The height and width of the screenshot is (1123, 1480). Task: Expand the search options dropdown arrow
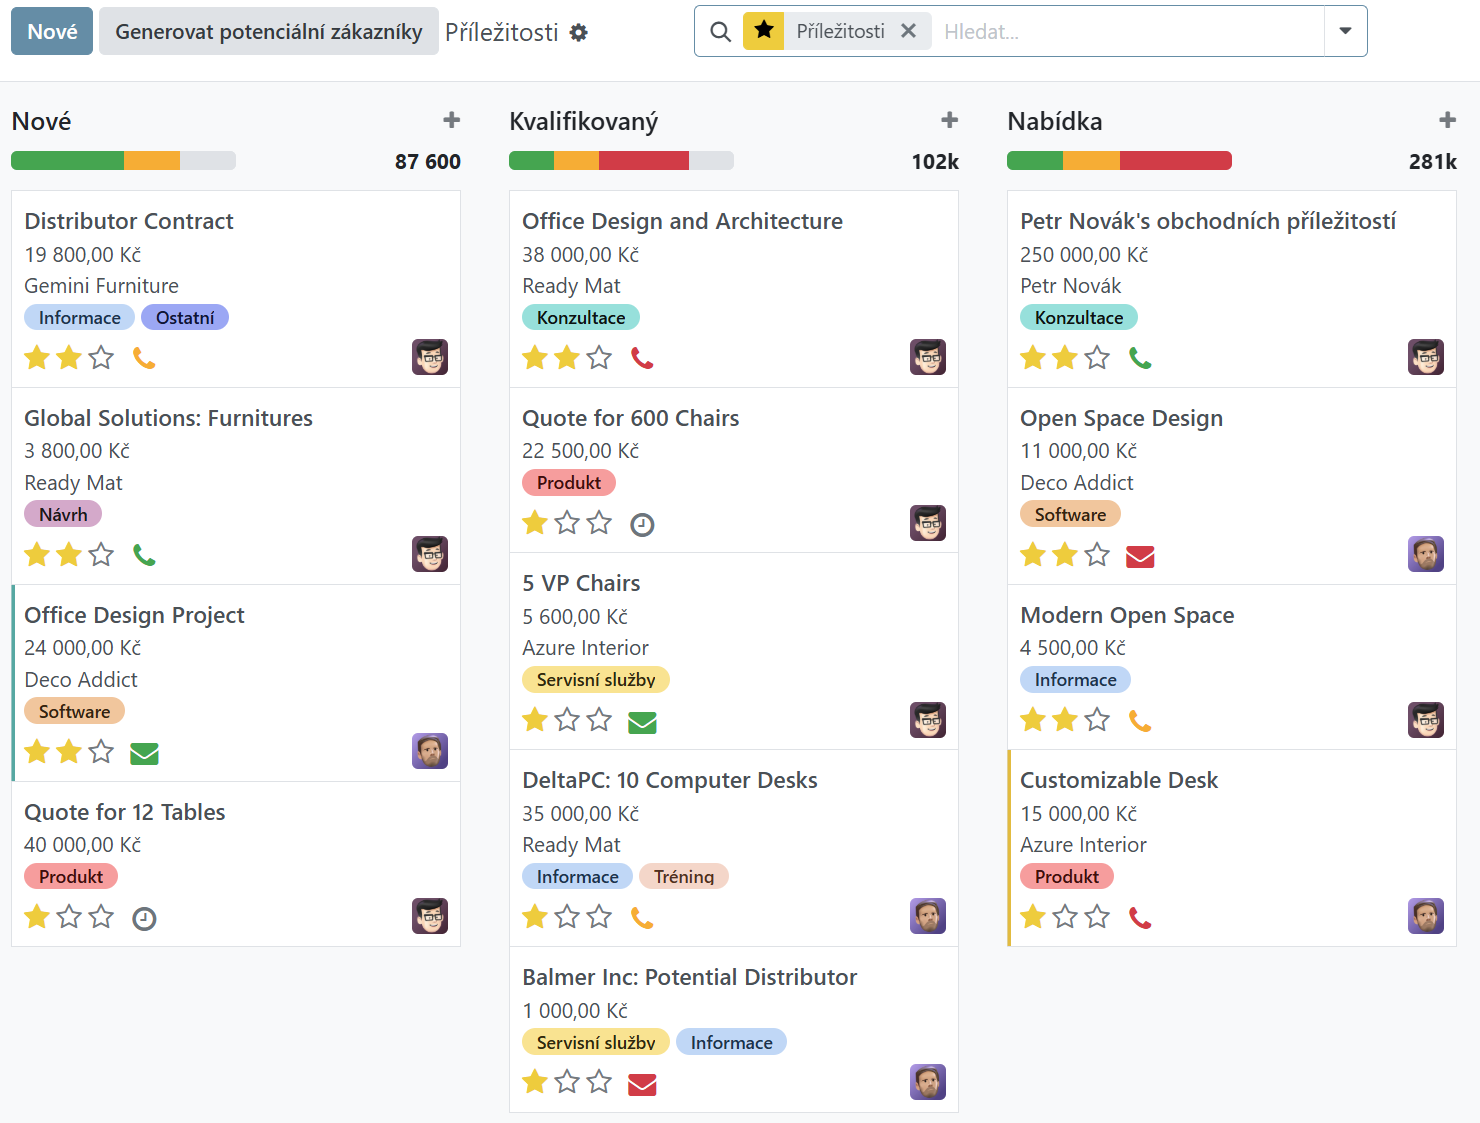coord(1345,31)
